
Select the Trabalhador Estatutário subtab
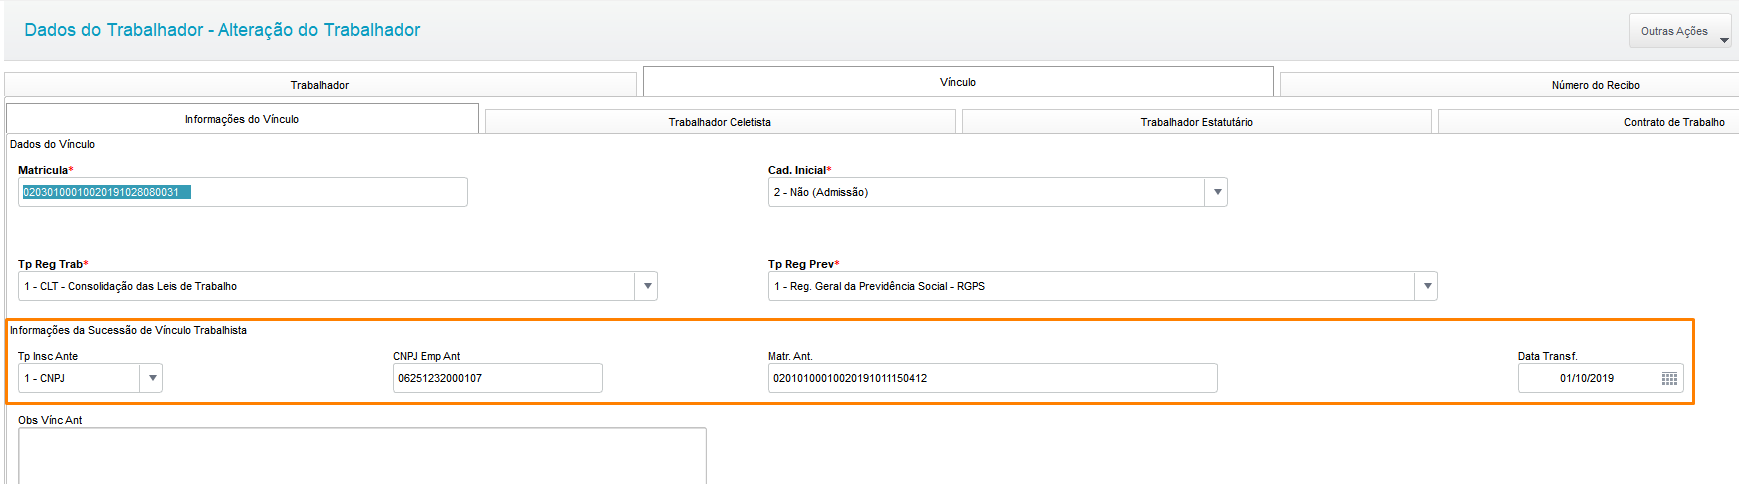(x=1196, y=122)
